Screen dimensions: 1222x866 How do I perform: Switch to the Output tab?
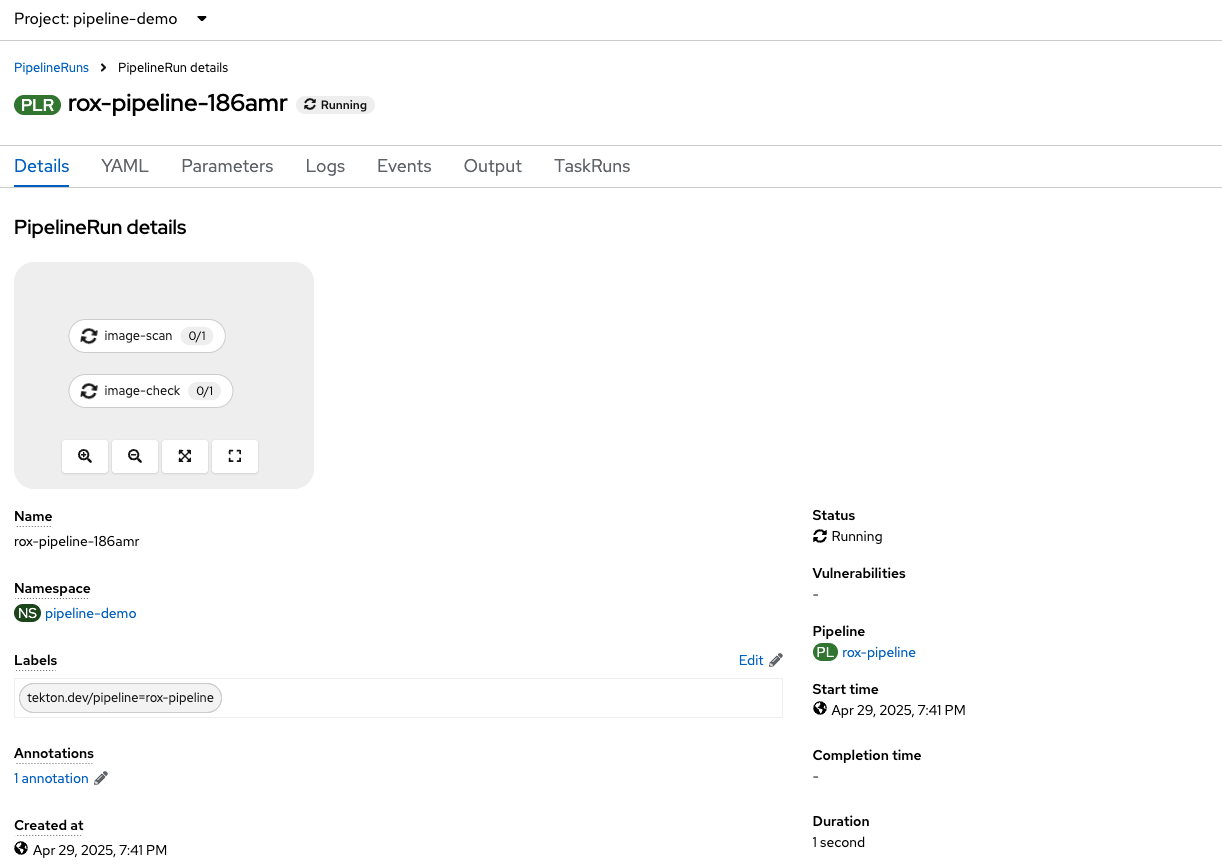point(493,166)
